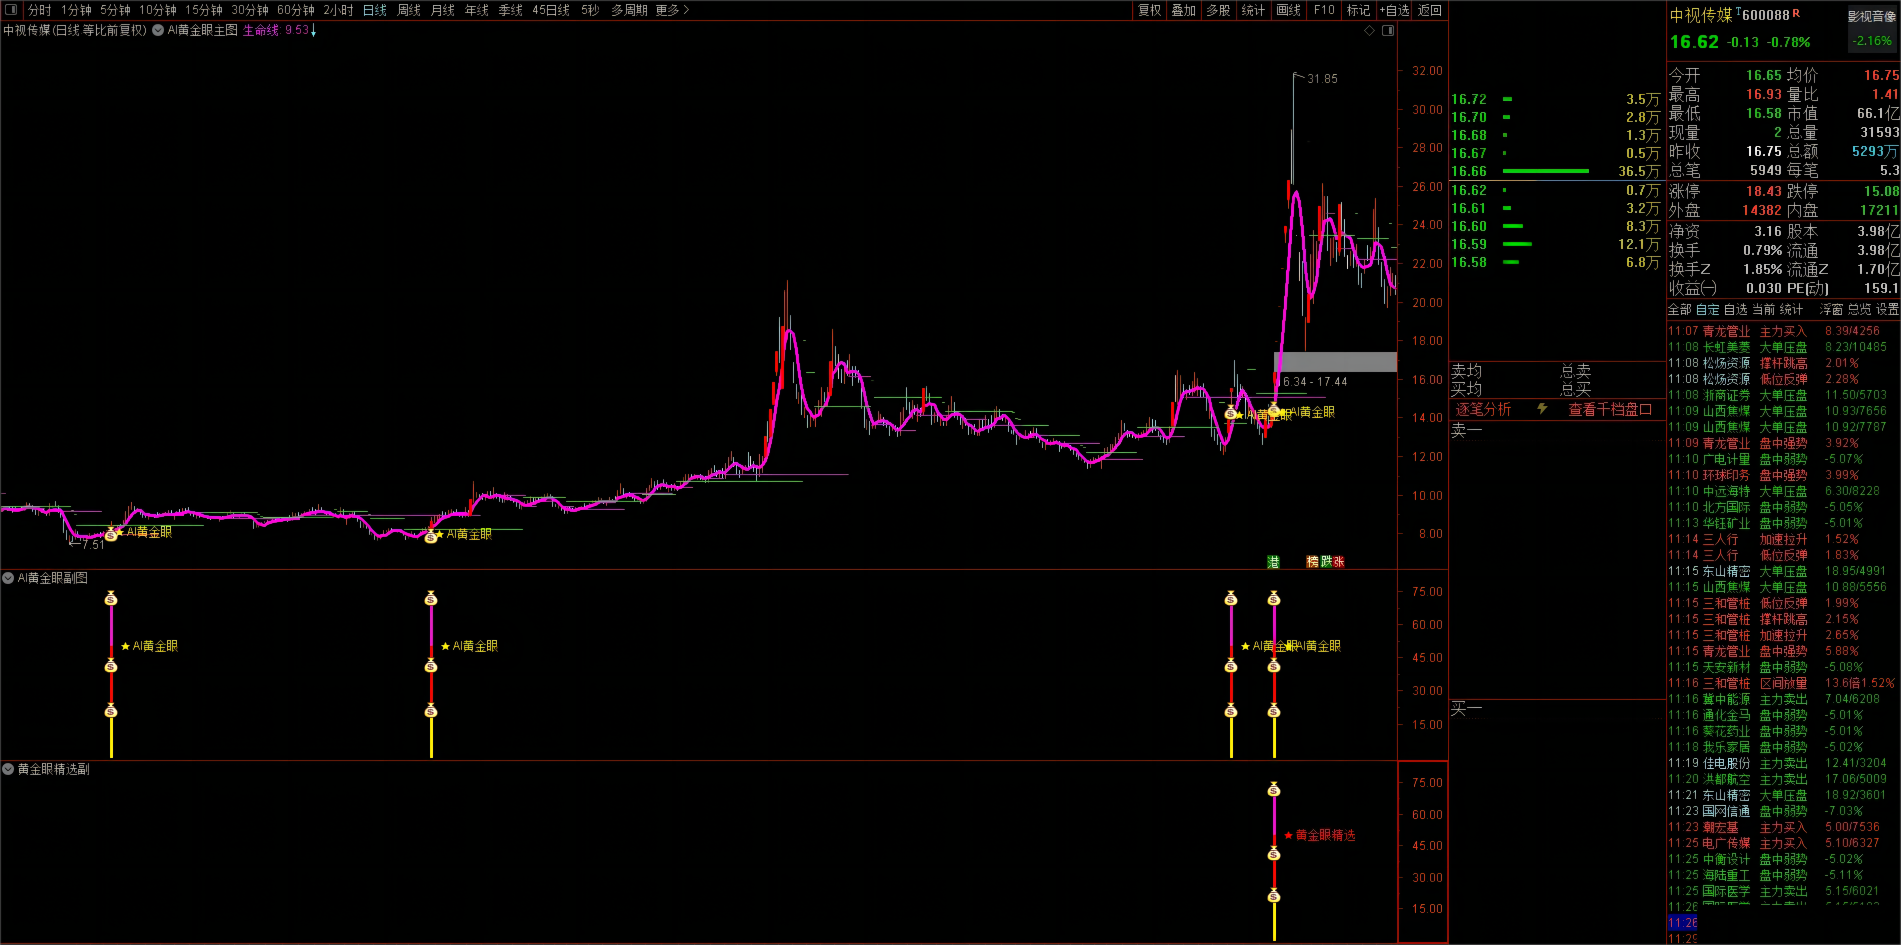Click the 港 badge at chart bottom

1273,562
